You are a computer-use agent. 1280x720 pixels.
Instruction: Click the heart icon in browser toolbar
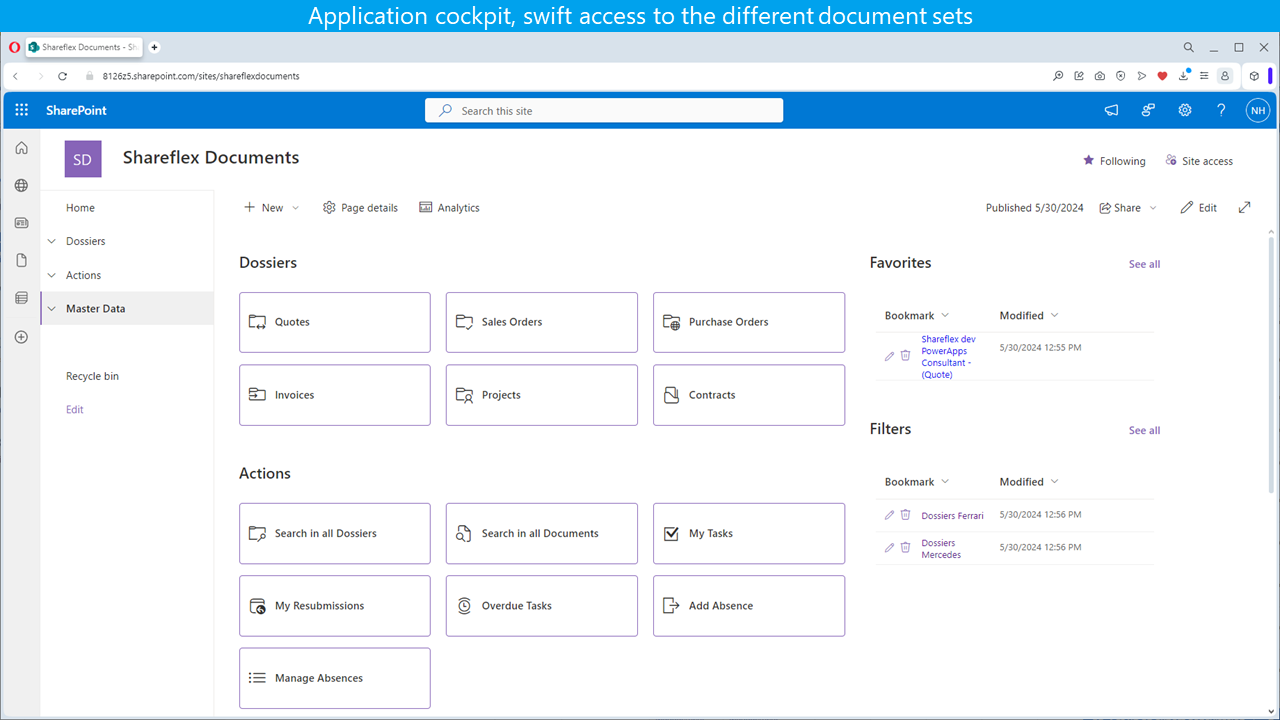pyautogui.click(x=1162, y=76)
